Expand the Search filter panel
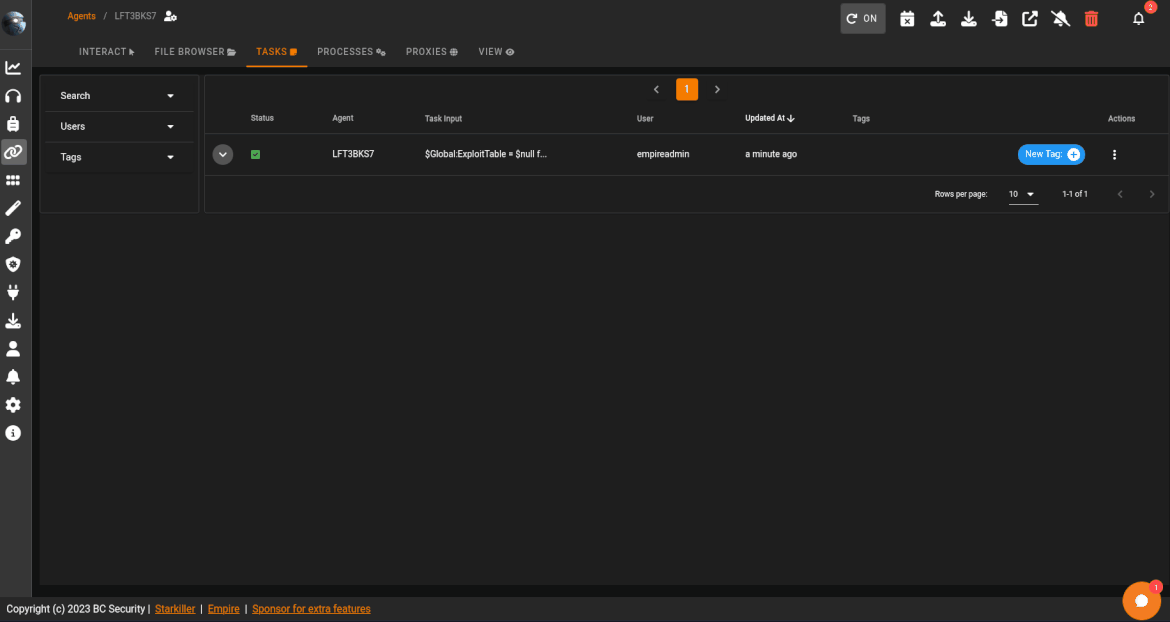1170x622 pixels. coord(118,96)
